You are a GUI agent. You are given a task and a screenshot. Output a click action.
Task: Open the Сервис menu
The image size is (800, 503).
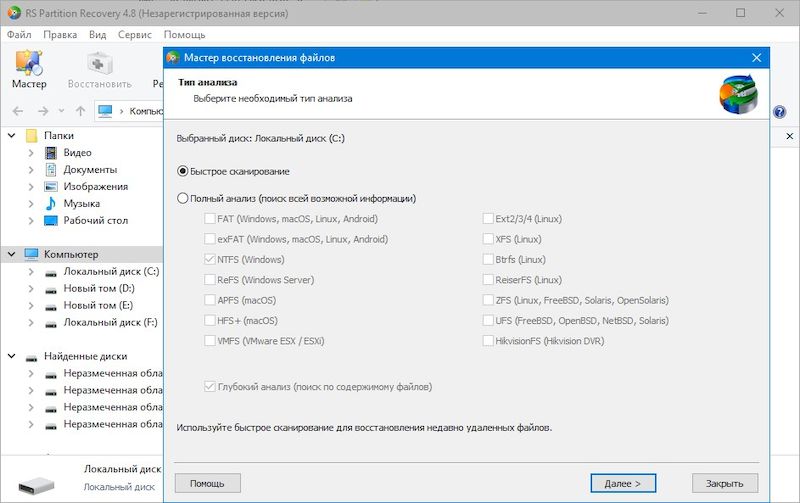click(x=135, y=34)
